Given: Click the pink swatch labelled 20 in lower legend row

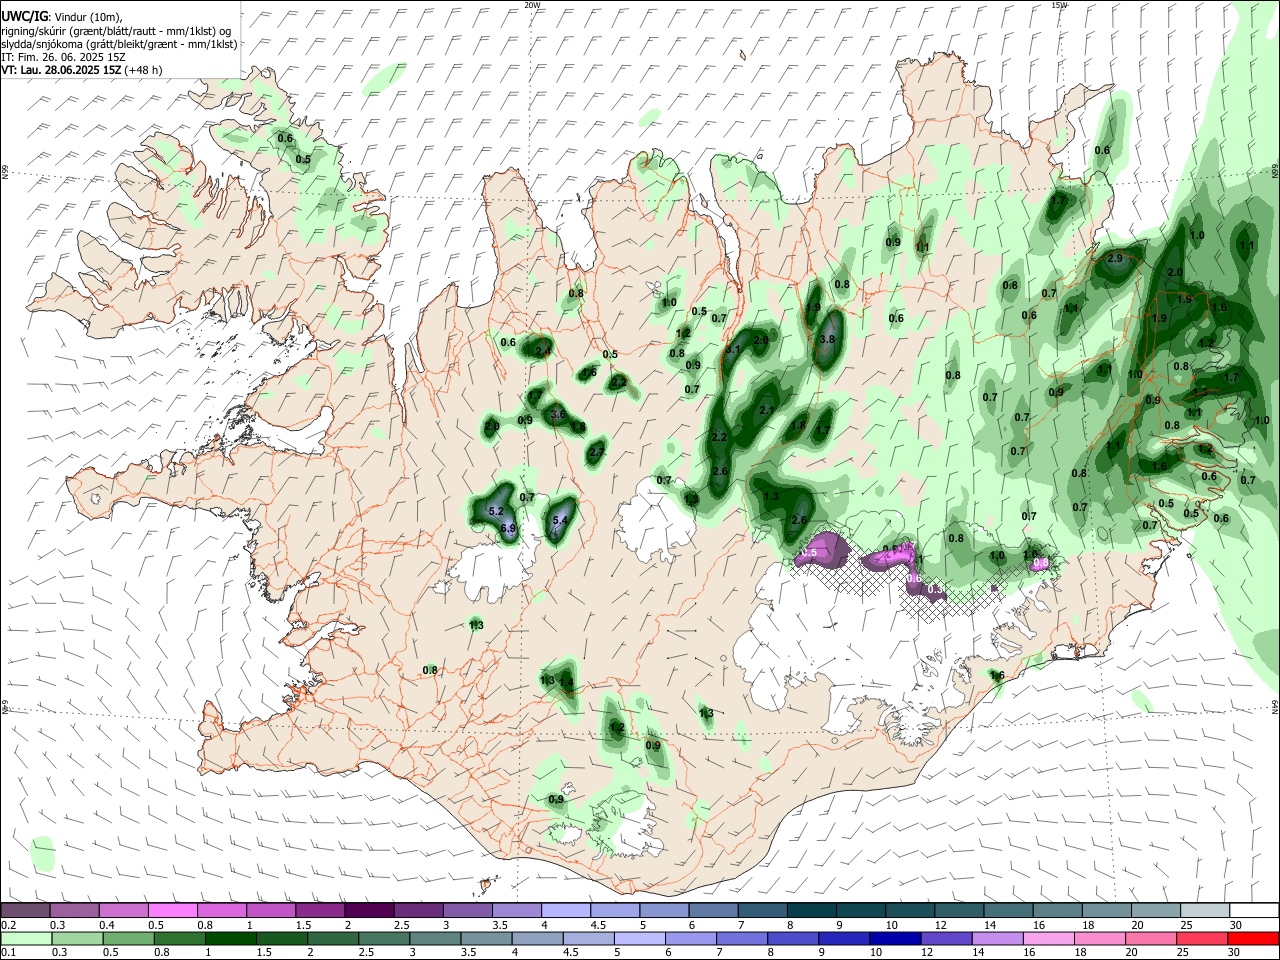Looking at the screenshot, I should click(x=1151, y=939).
